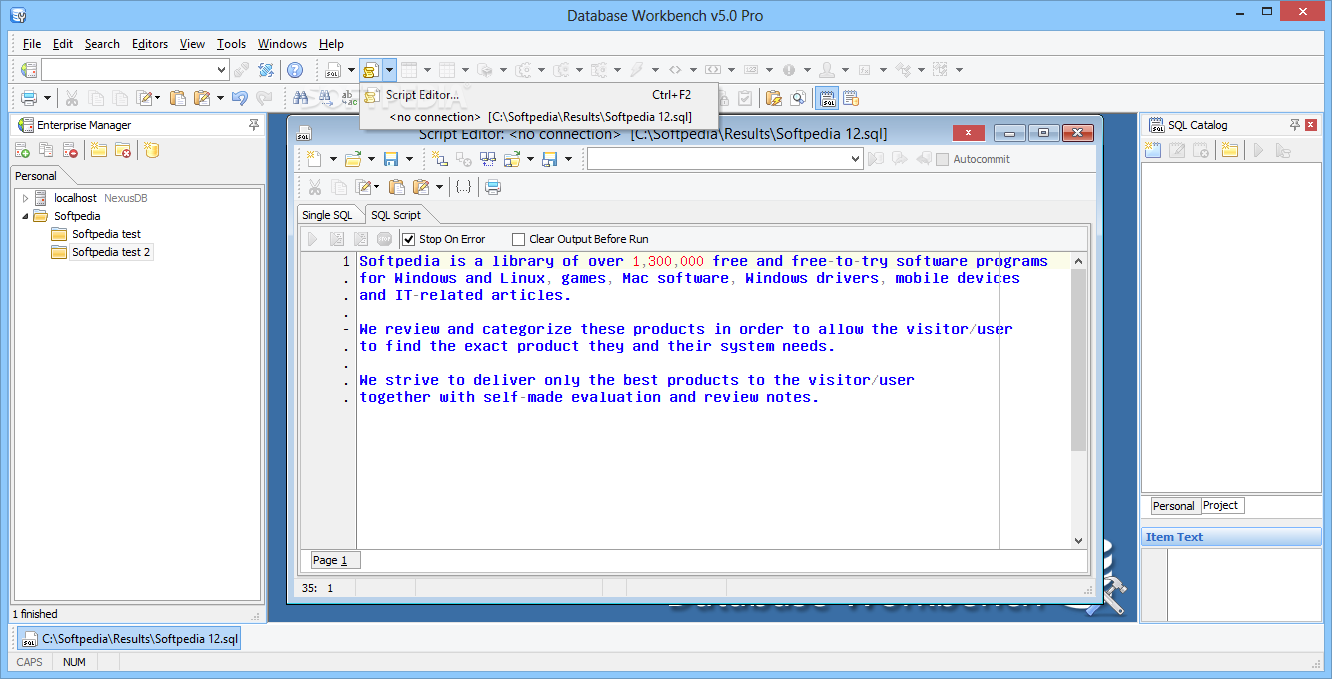The width and height of the screenshot is (1332, 679).
Task: Open the Editors menu
Action: [150, 44]
